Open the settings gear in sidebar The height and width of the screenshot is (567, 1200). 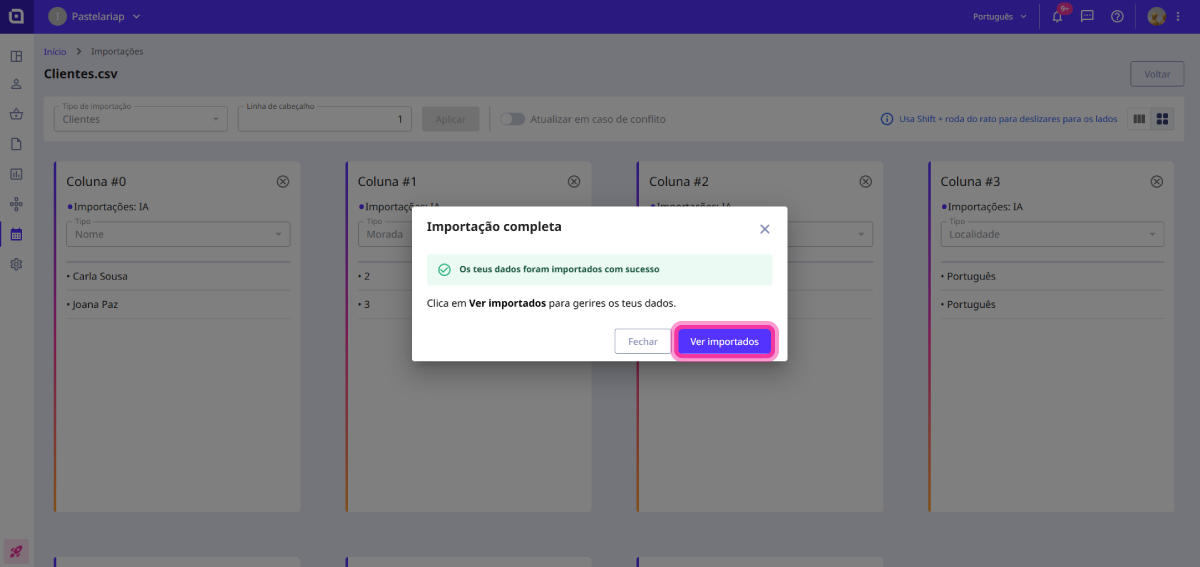pos(16,264)
